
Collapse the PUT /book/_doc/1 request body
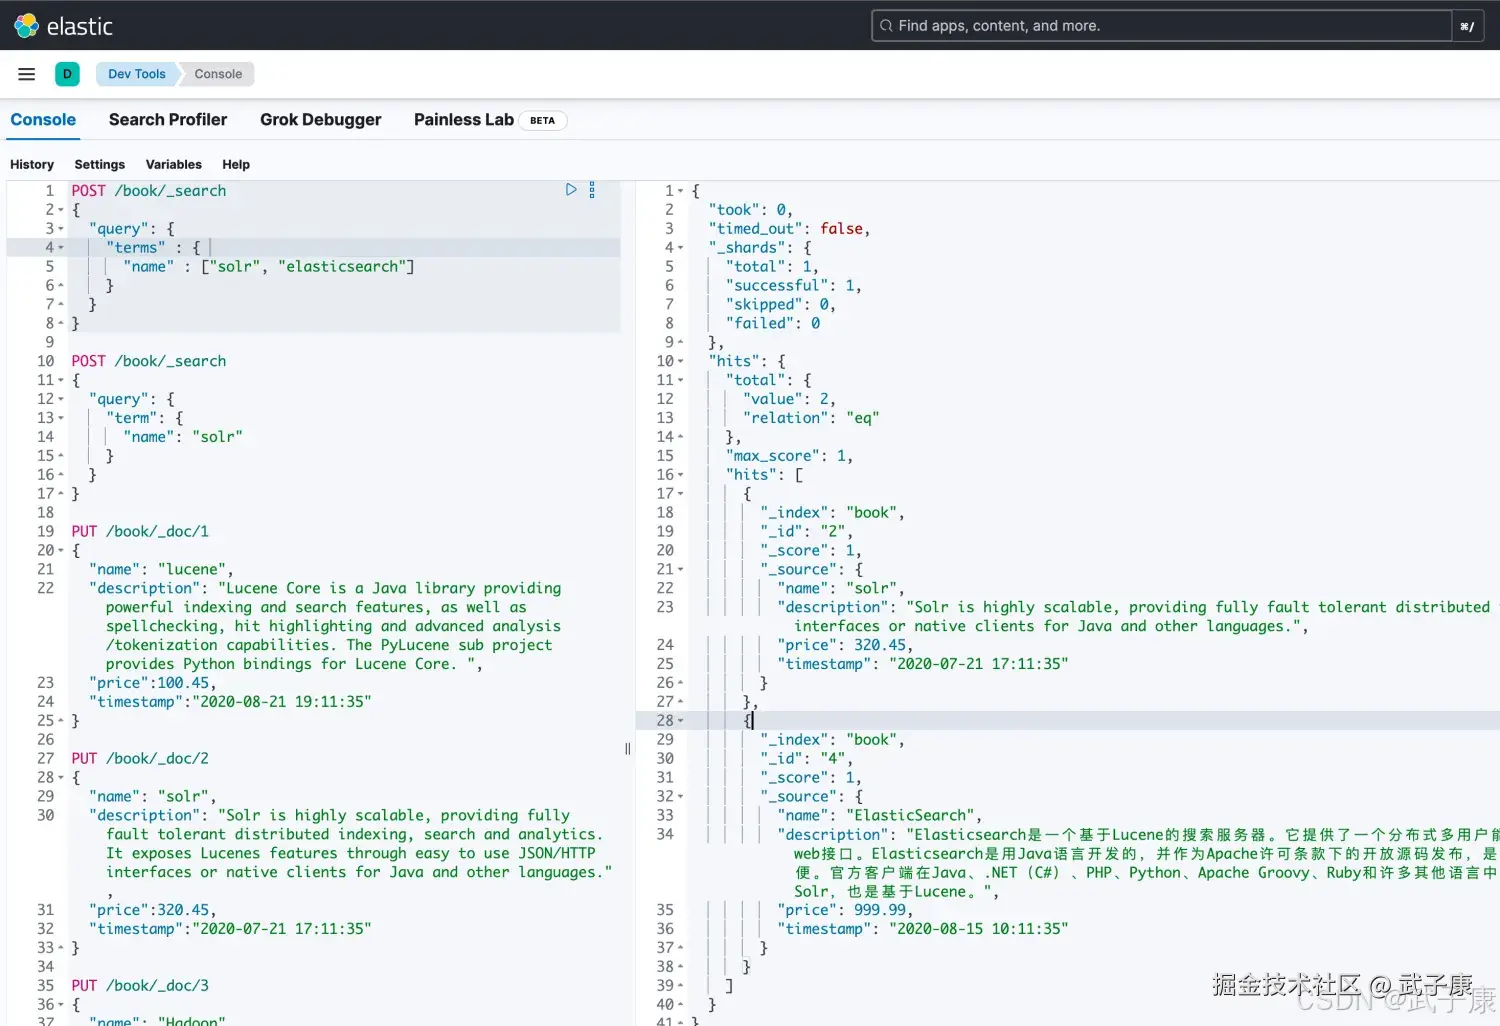62,550
